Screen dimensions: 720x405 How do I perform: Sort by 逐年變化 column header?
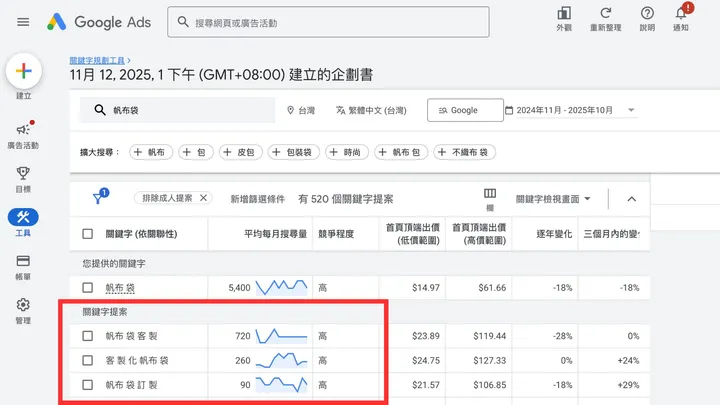(x=554, y=234)
